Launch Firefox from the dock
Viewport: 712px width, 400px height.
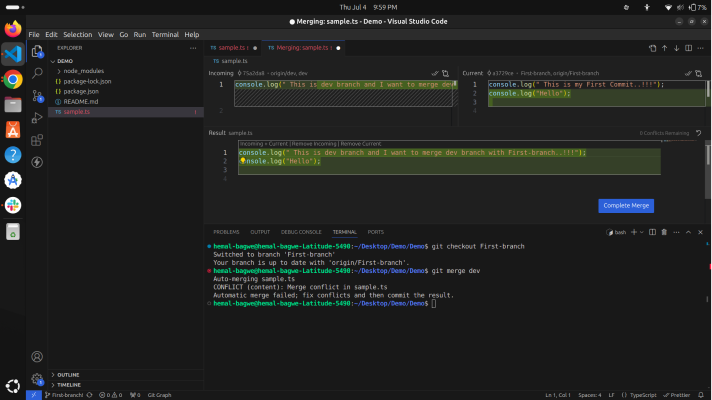[x=13, y=29]
